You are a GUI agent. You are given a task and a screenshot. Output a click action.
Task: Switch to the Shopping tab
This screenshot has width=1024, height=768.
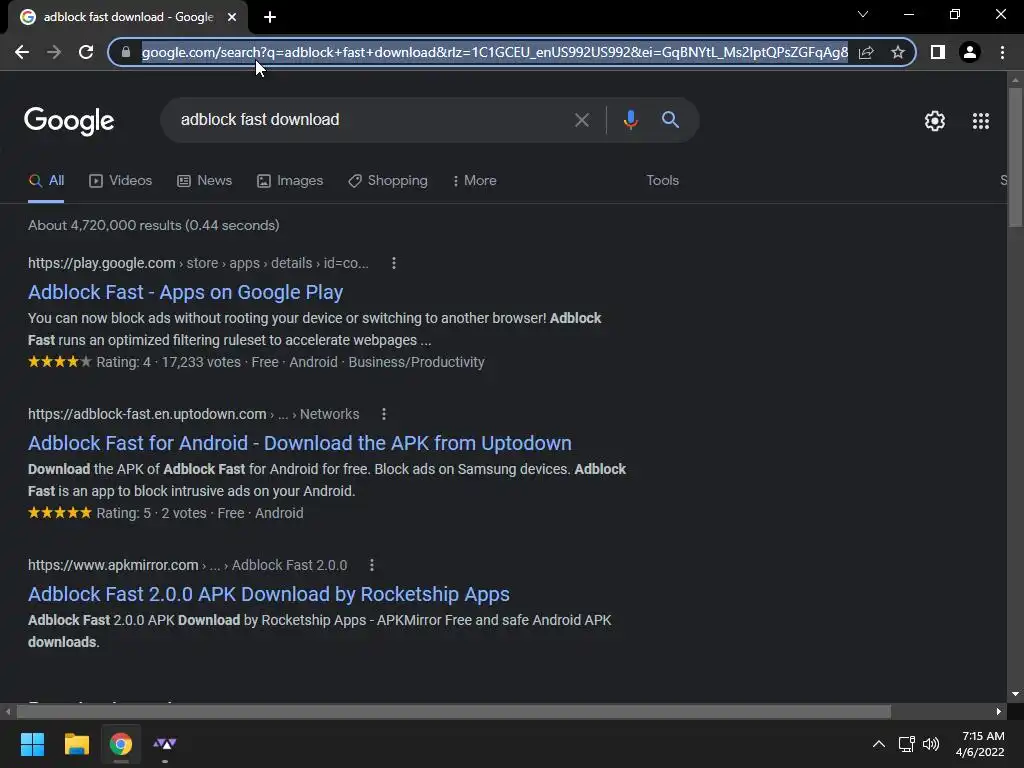point(388,181)
